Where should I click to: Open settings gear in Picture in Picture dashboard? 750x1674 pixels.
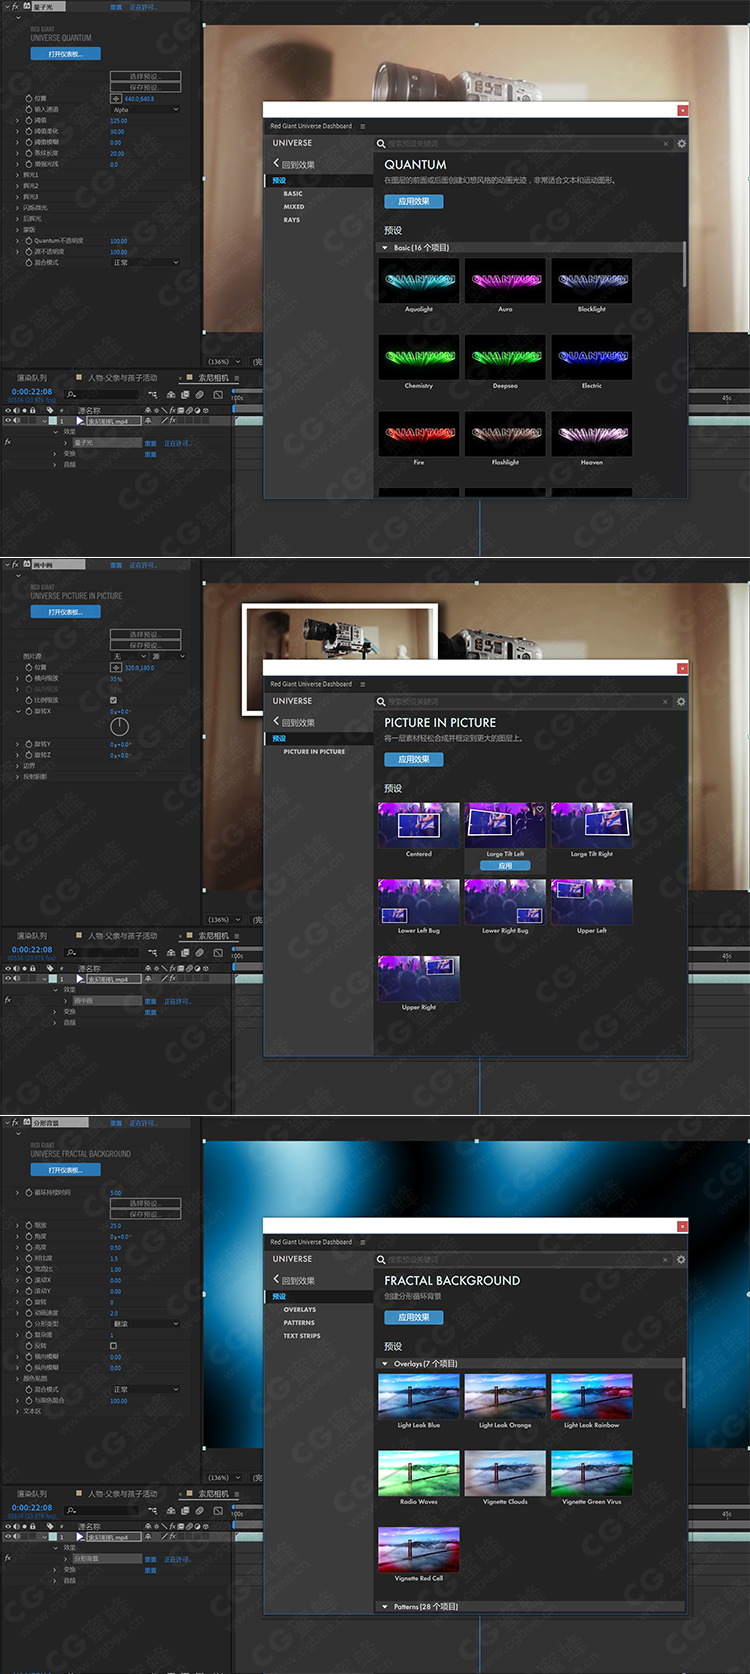coord(681,701)
